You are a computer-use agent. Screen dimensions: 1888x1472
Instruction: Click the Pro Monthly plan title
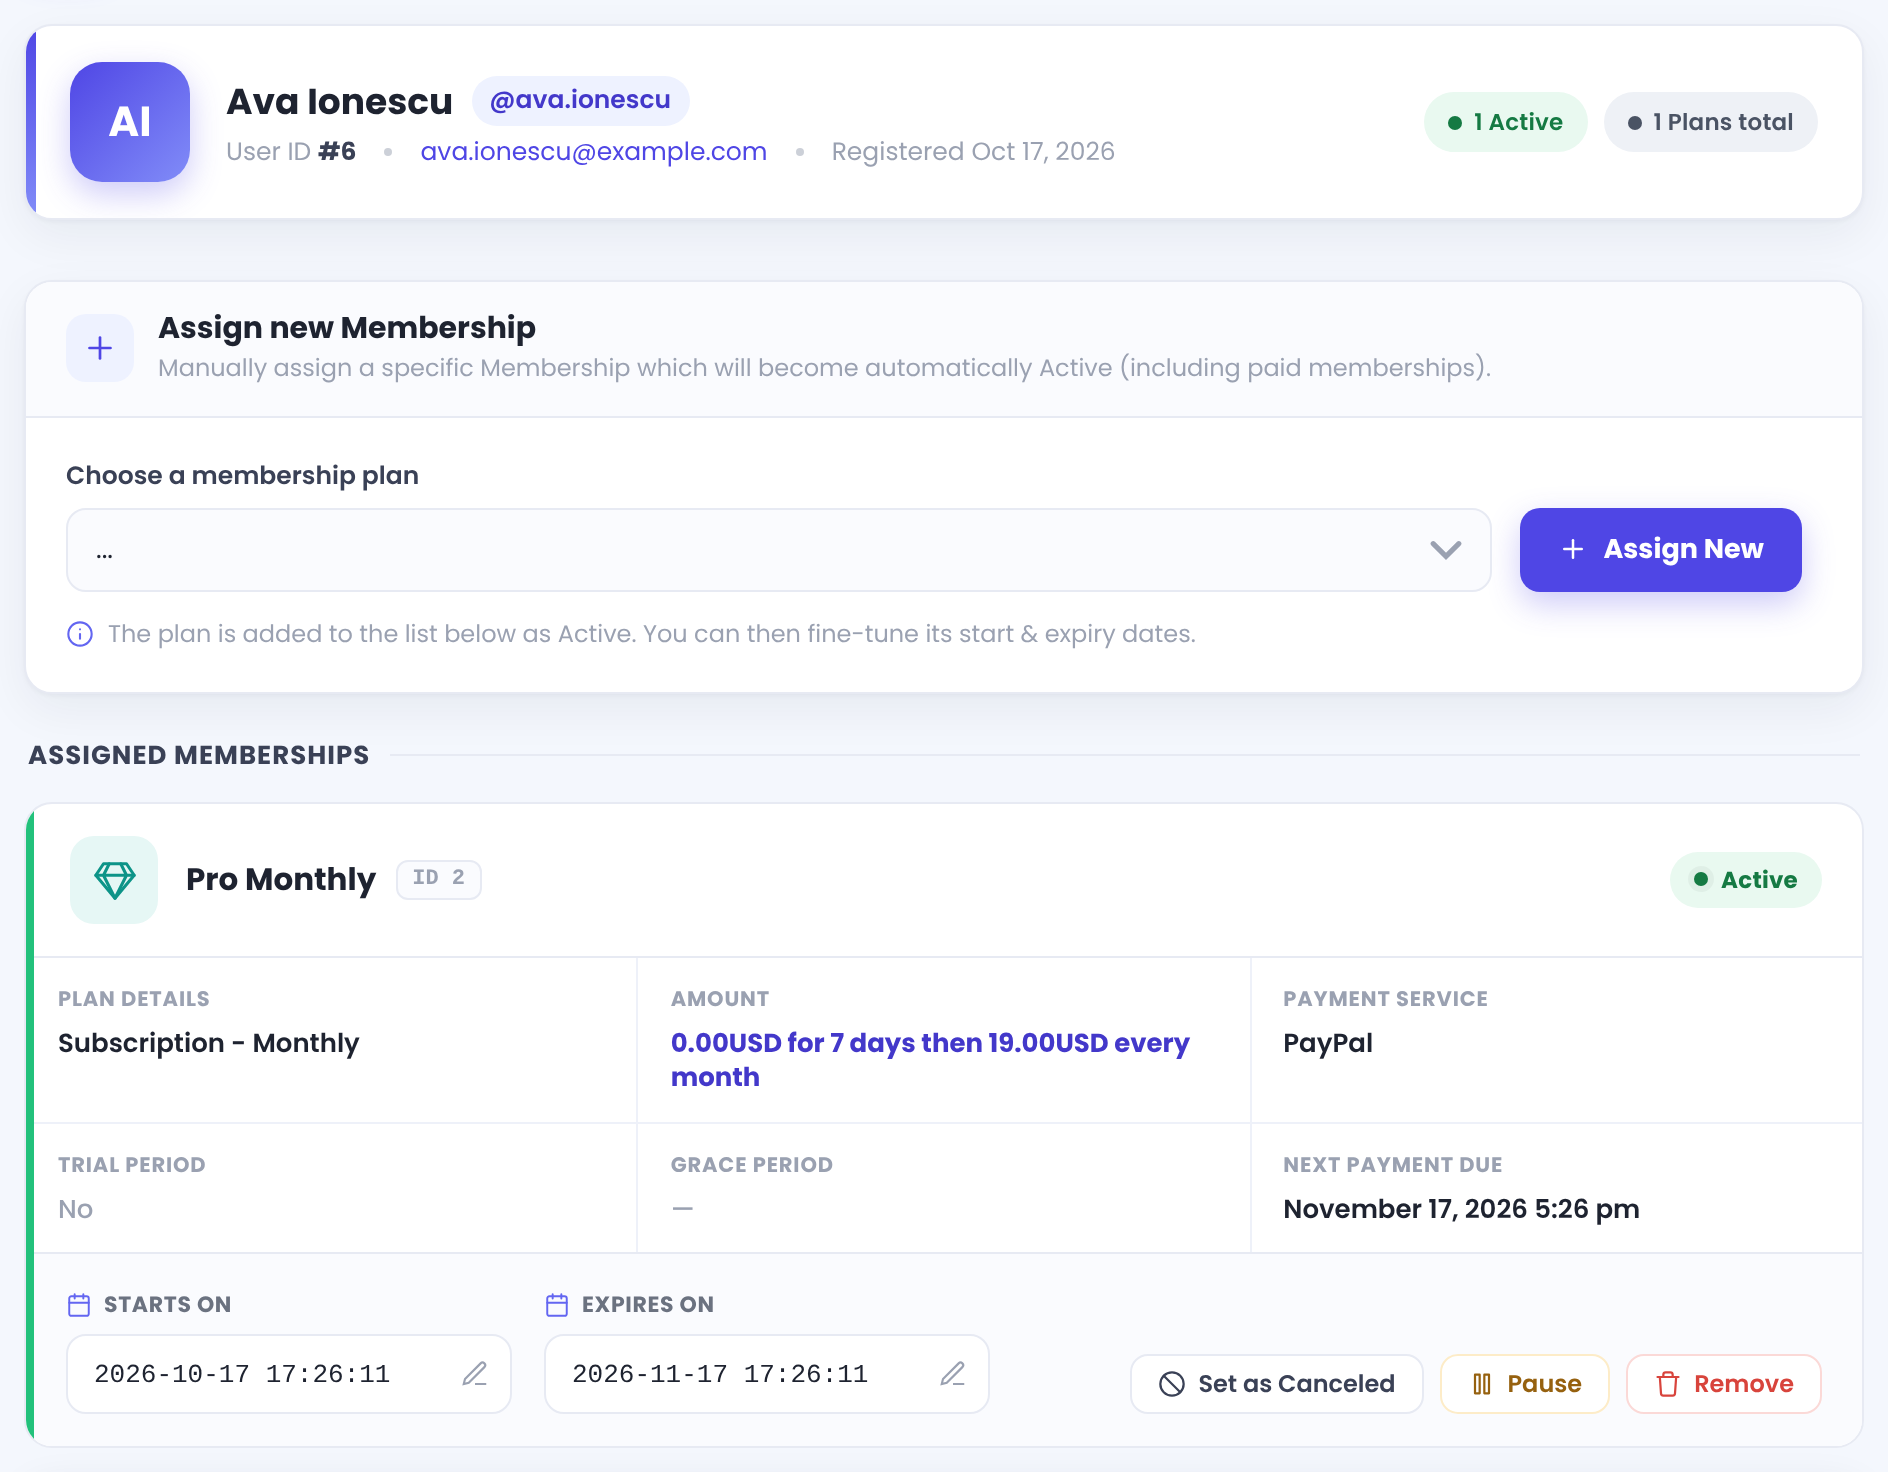[x=281, y=880]
